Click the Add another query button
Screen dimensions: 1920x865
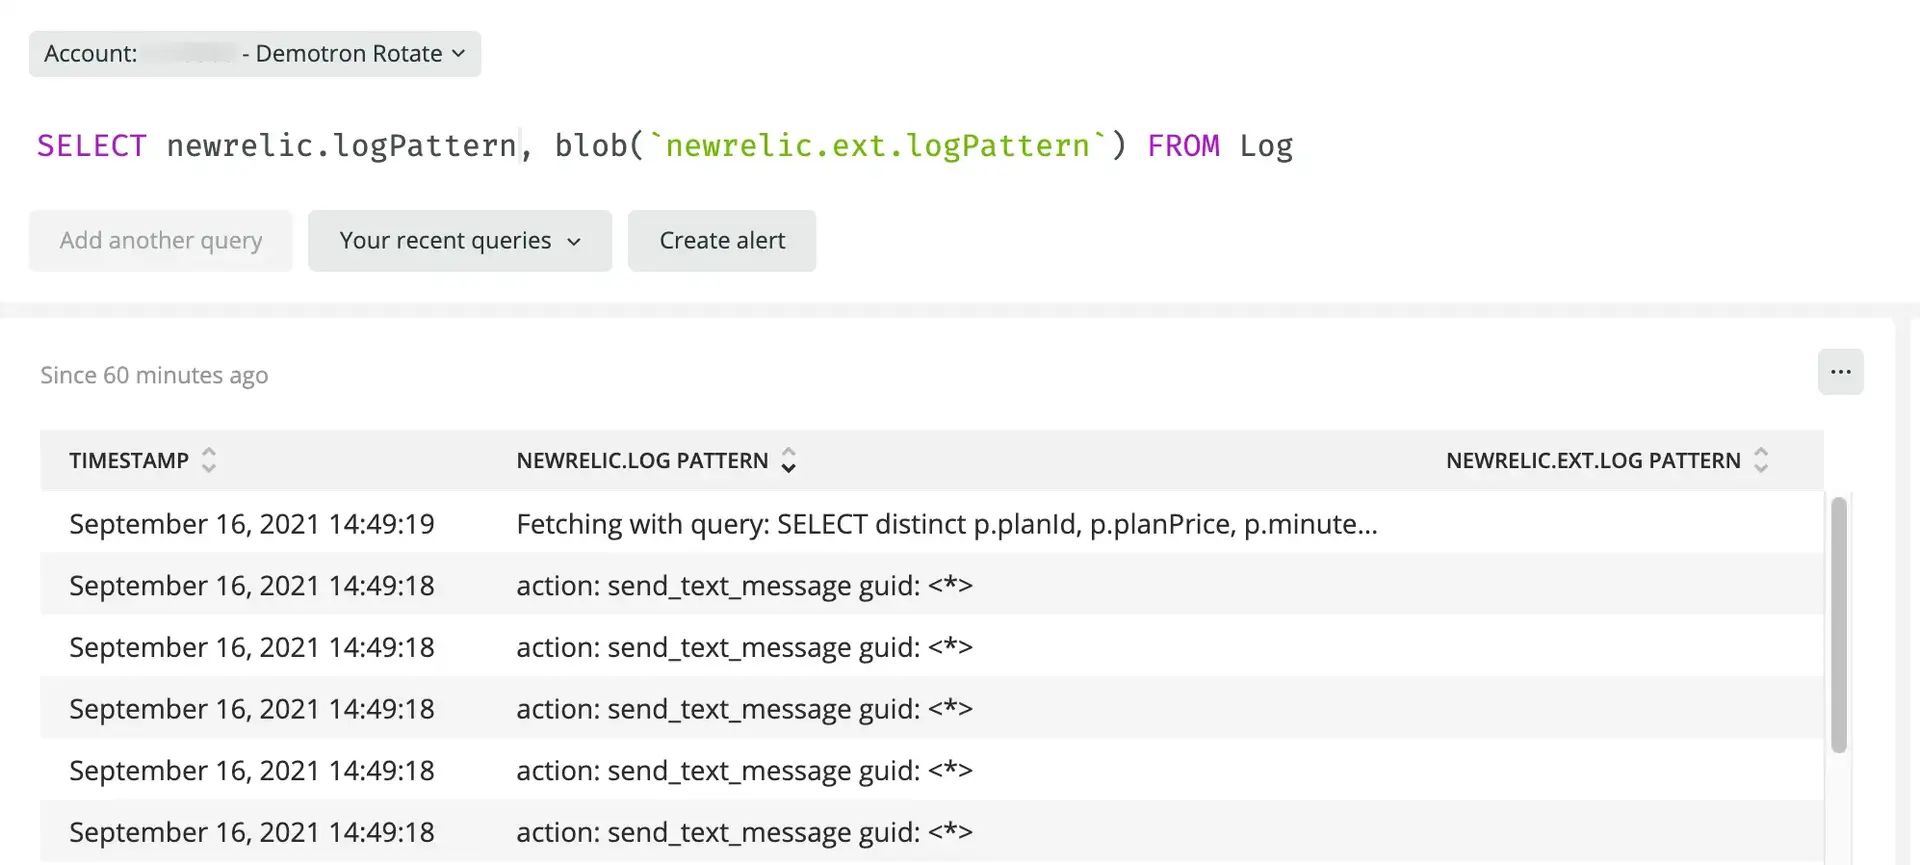click(x=160, y=241)
